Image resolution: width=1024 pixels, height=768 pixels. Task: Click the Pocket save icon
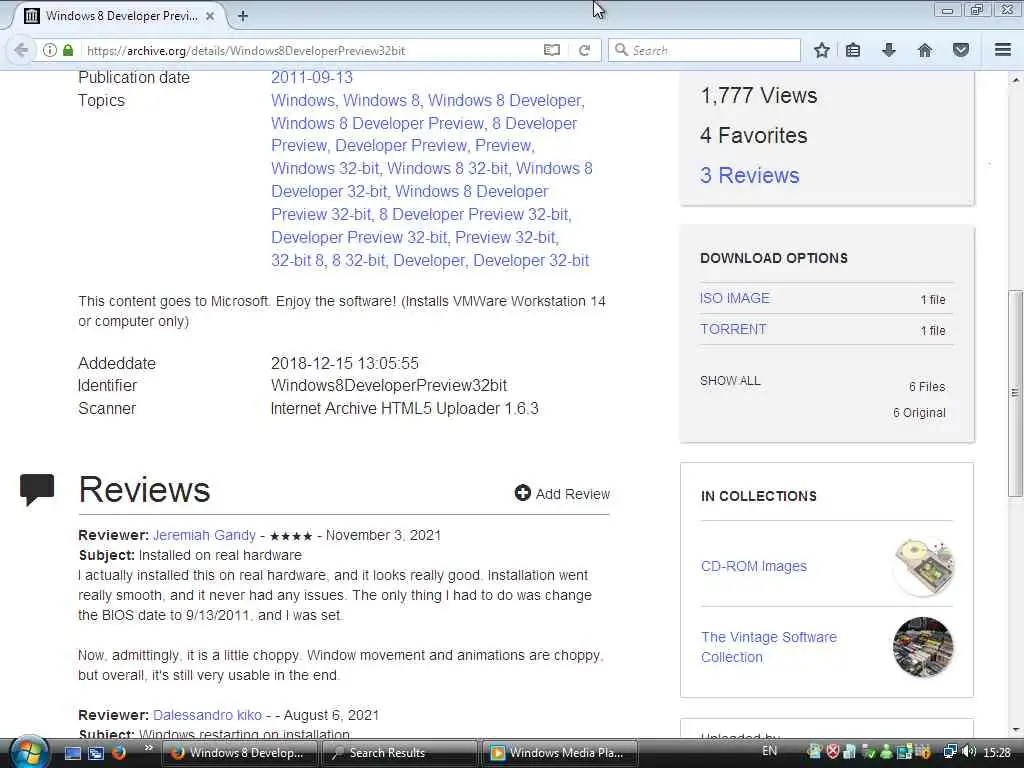[x=961, y=50]
